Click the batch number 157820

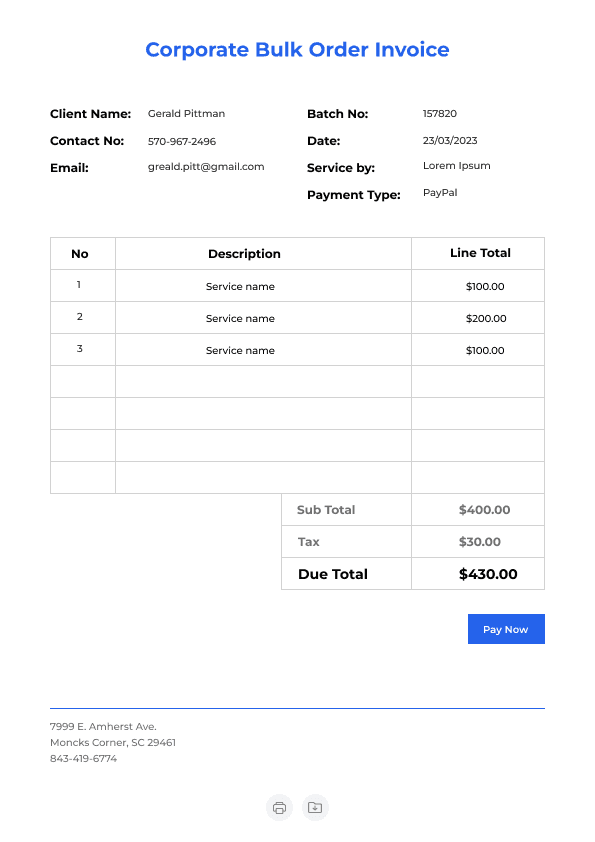tap(440, 113)
